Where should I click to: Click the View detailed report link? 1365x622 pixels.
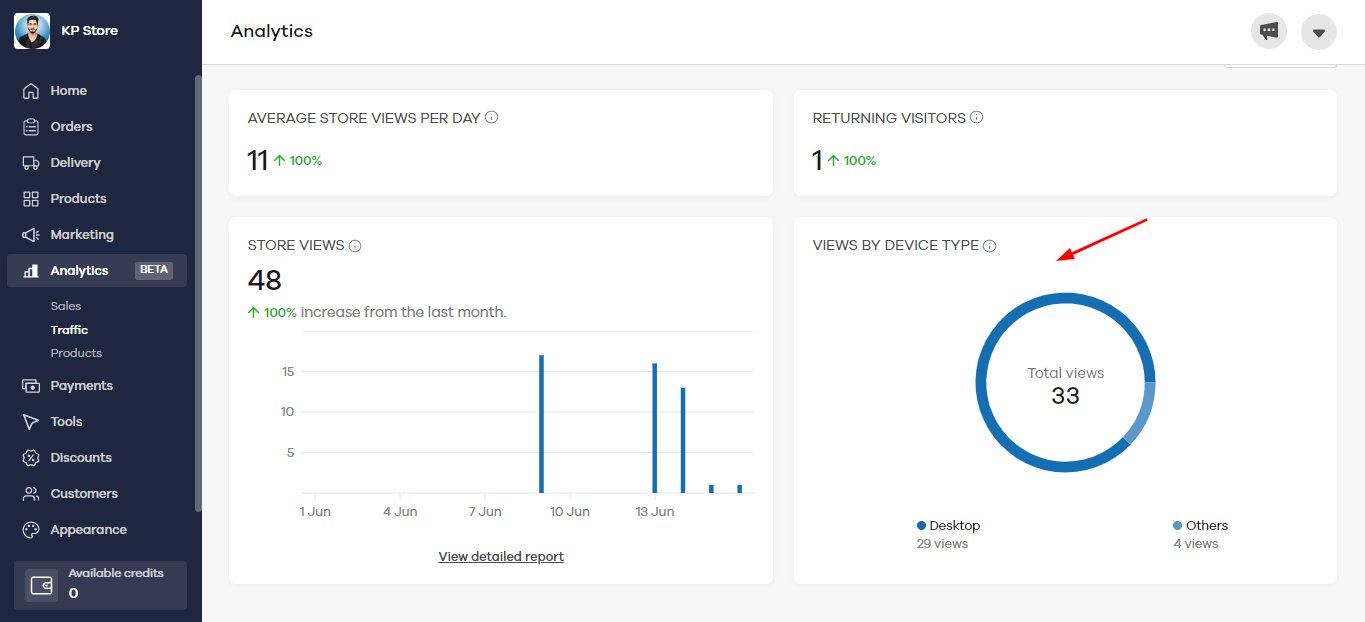pos(501,557)
